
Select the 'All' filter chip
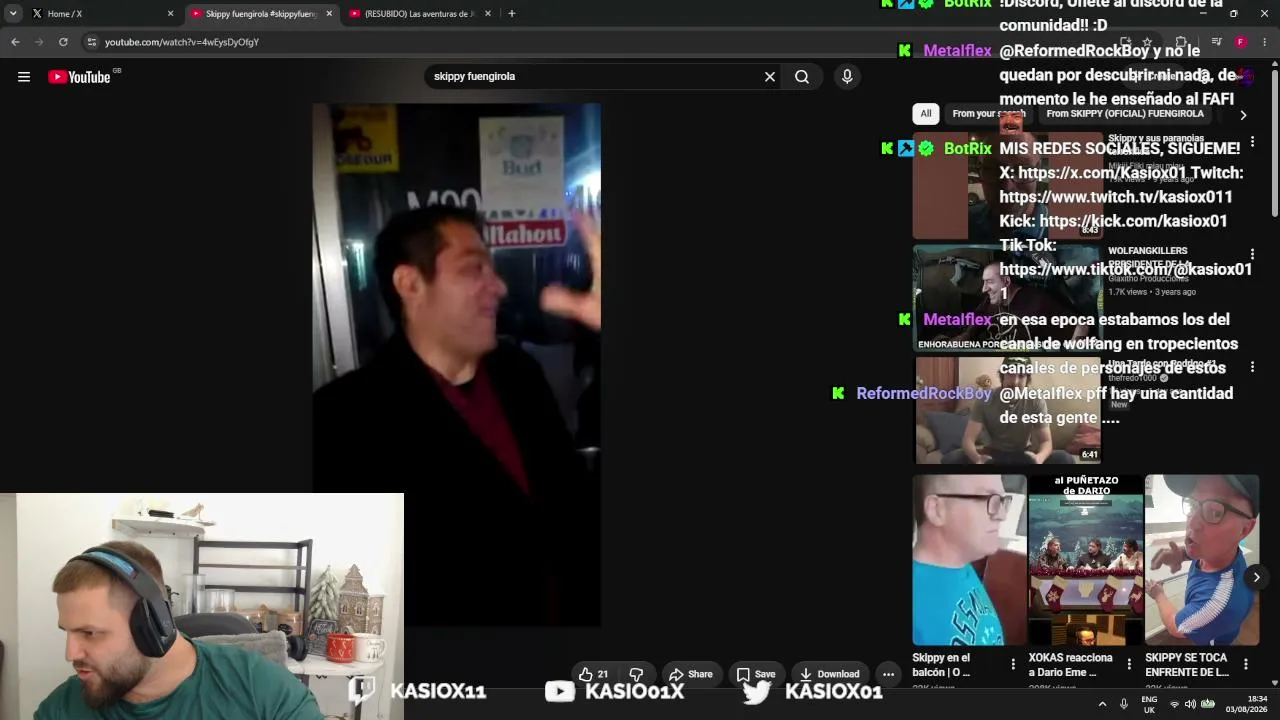point(926,114)
